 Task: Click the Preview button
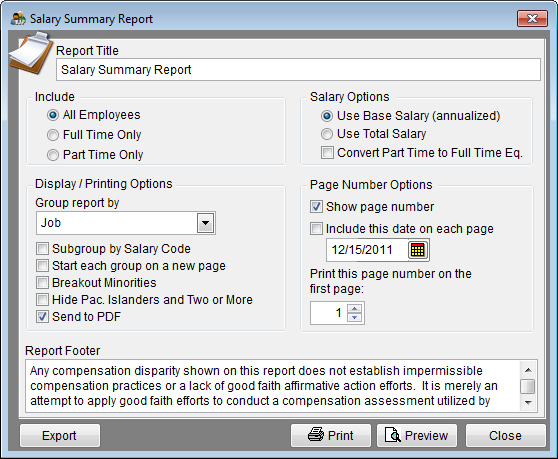point(417,436)
